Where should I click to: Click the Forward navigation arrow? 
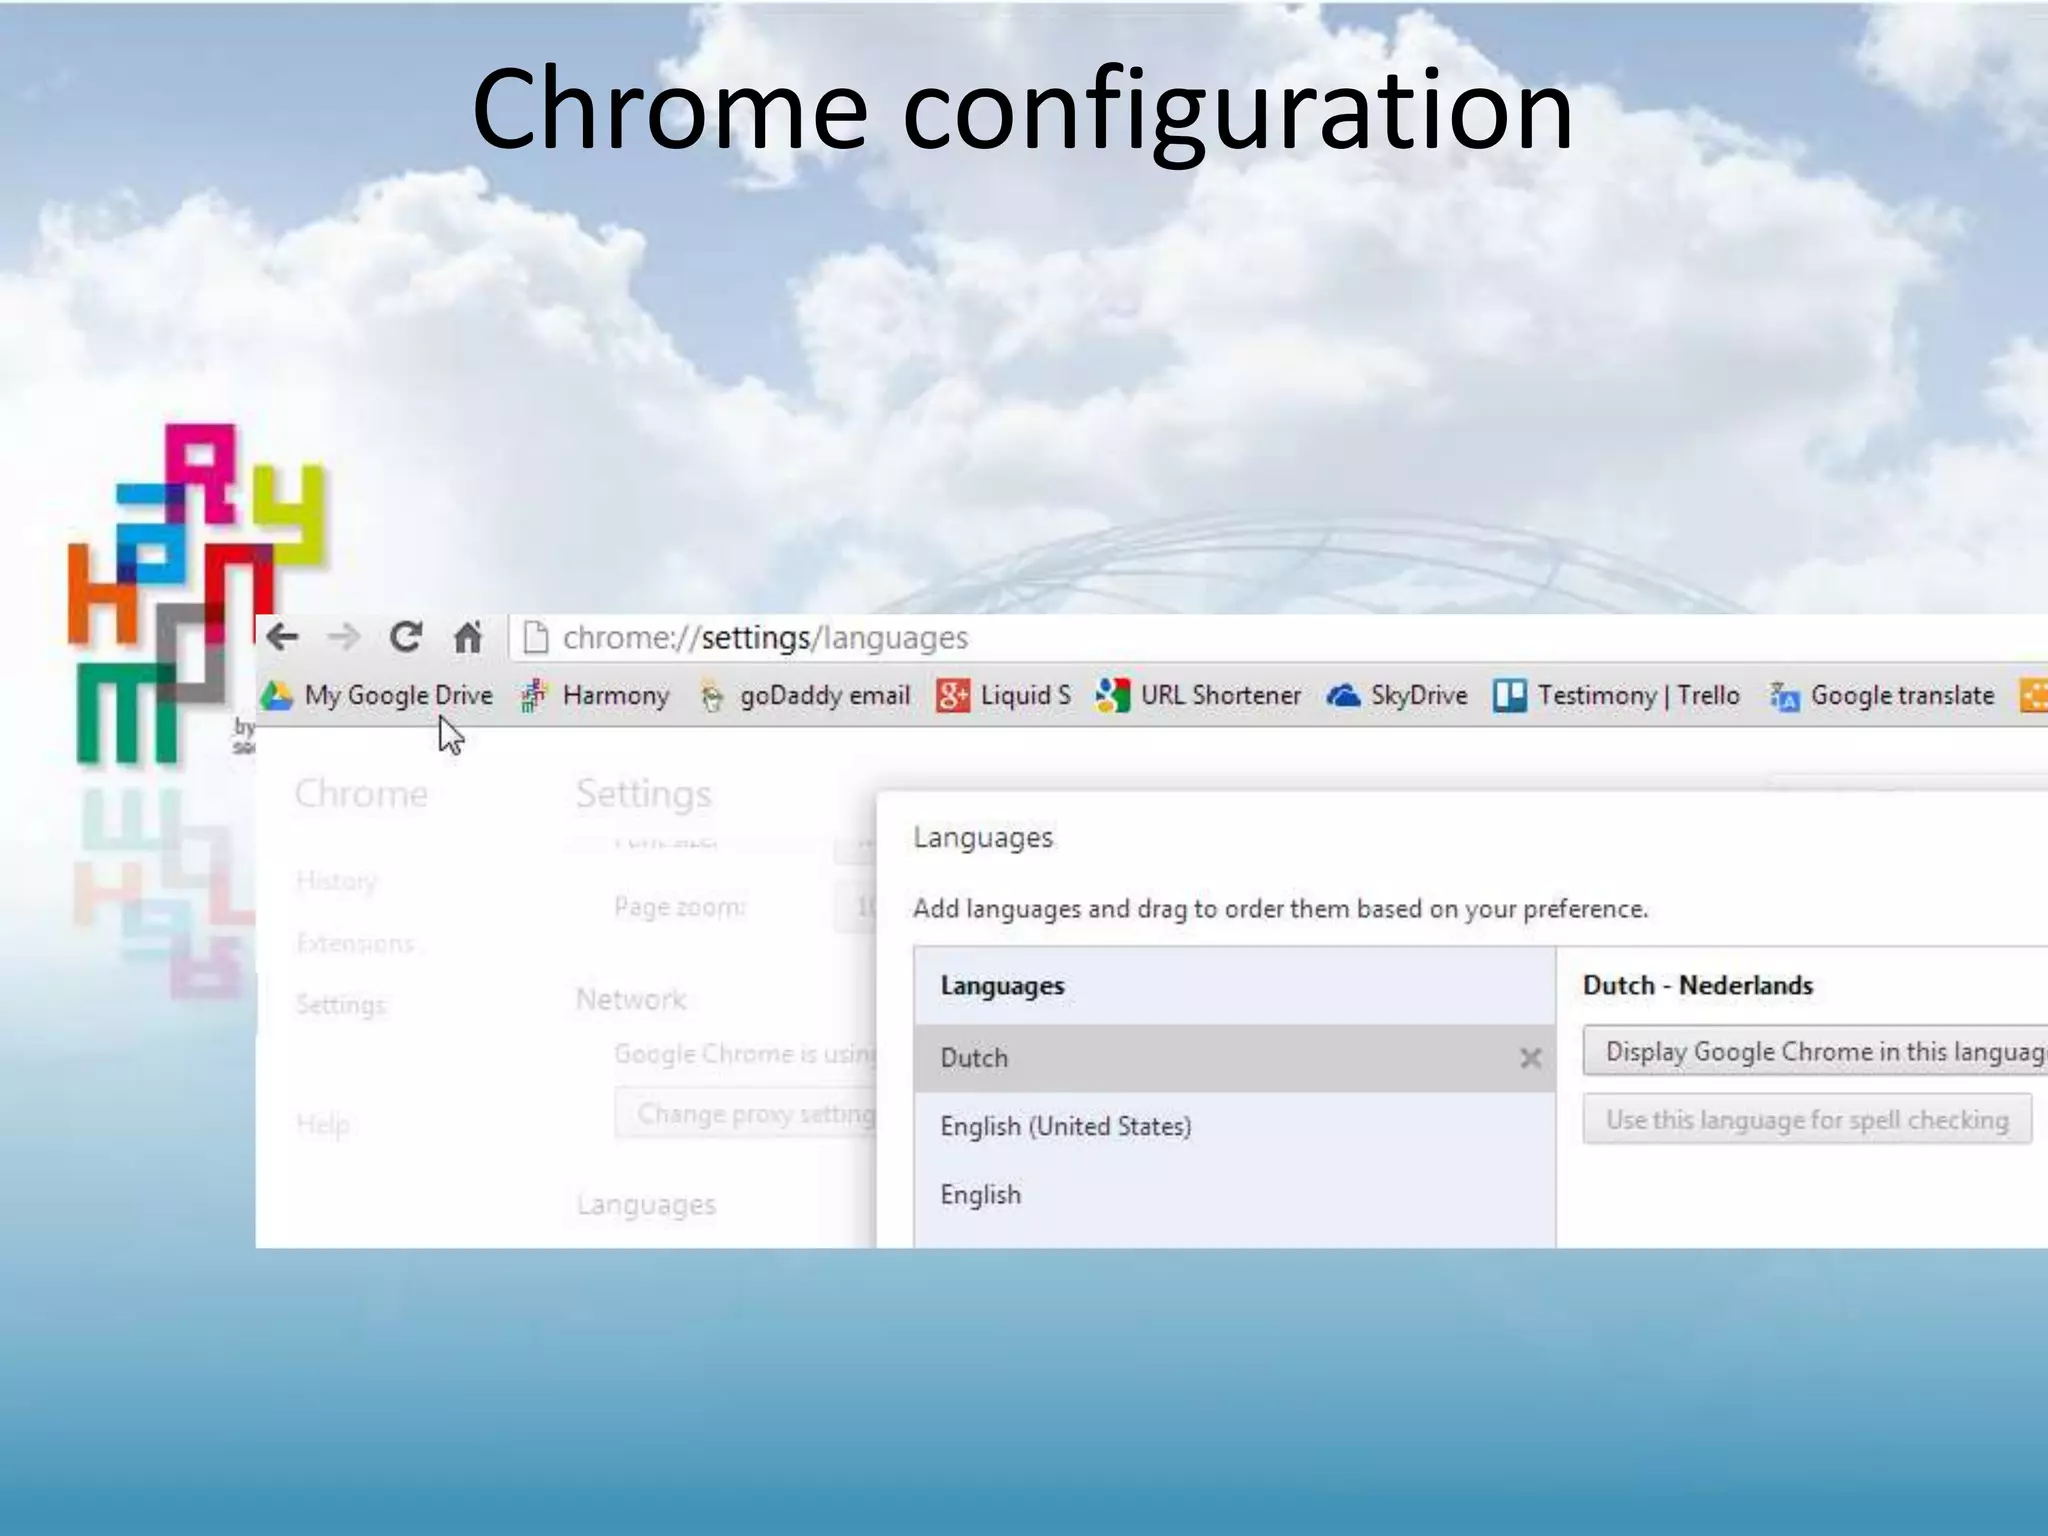click(x=344, y=637)
